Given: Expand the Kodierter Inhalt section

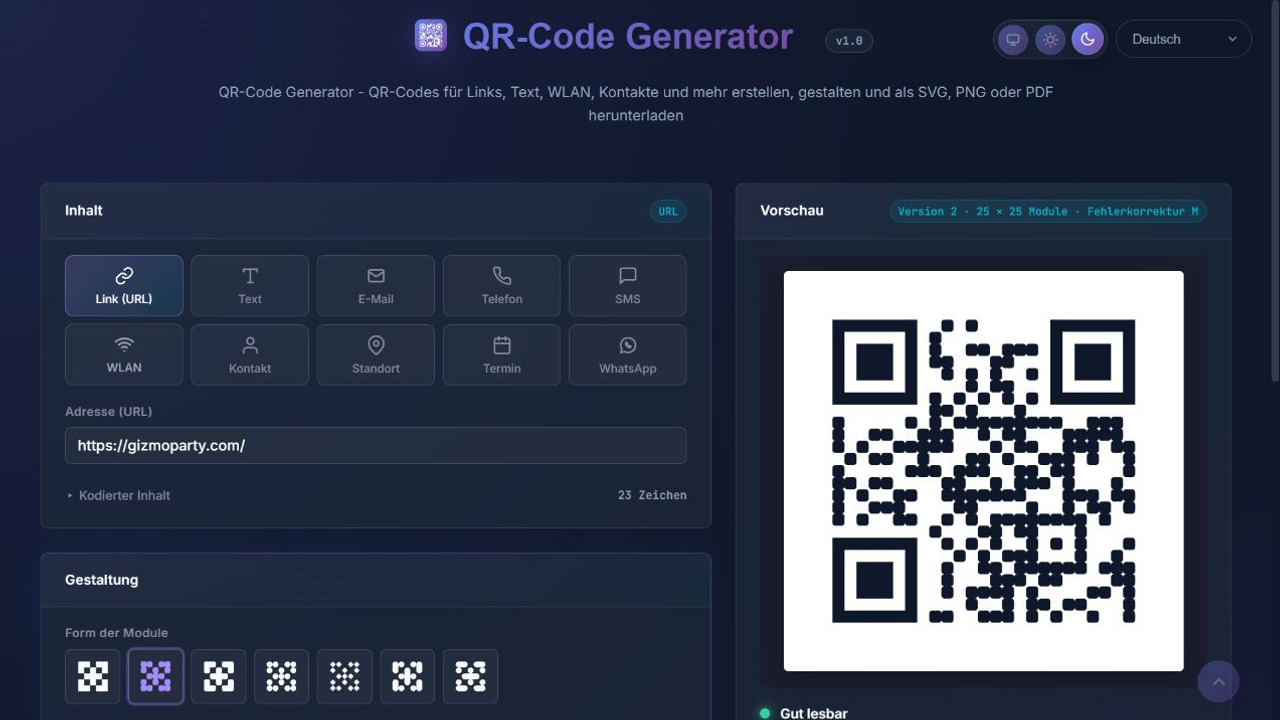Looking at the screenshot, I should pyautogui.click(x=119, y=495).
